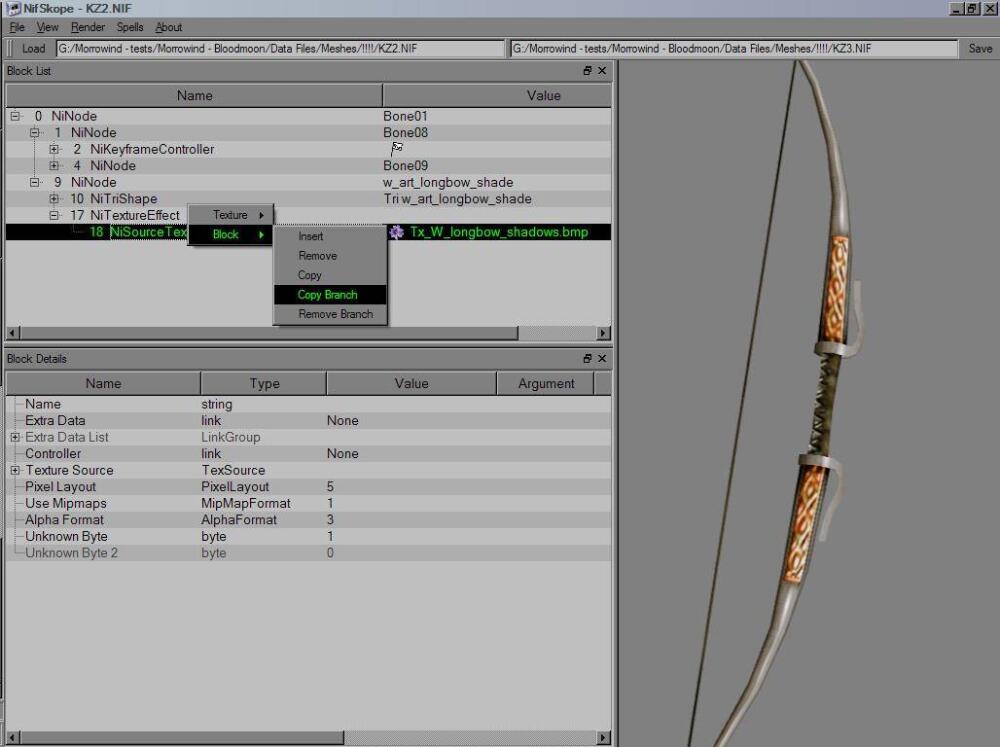Select the Controller link row
Viewport: 1000px width, 747px height.
308,454
